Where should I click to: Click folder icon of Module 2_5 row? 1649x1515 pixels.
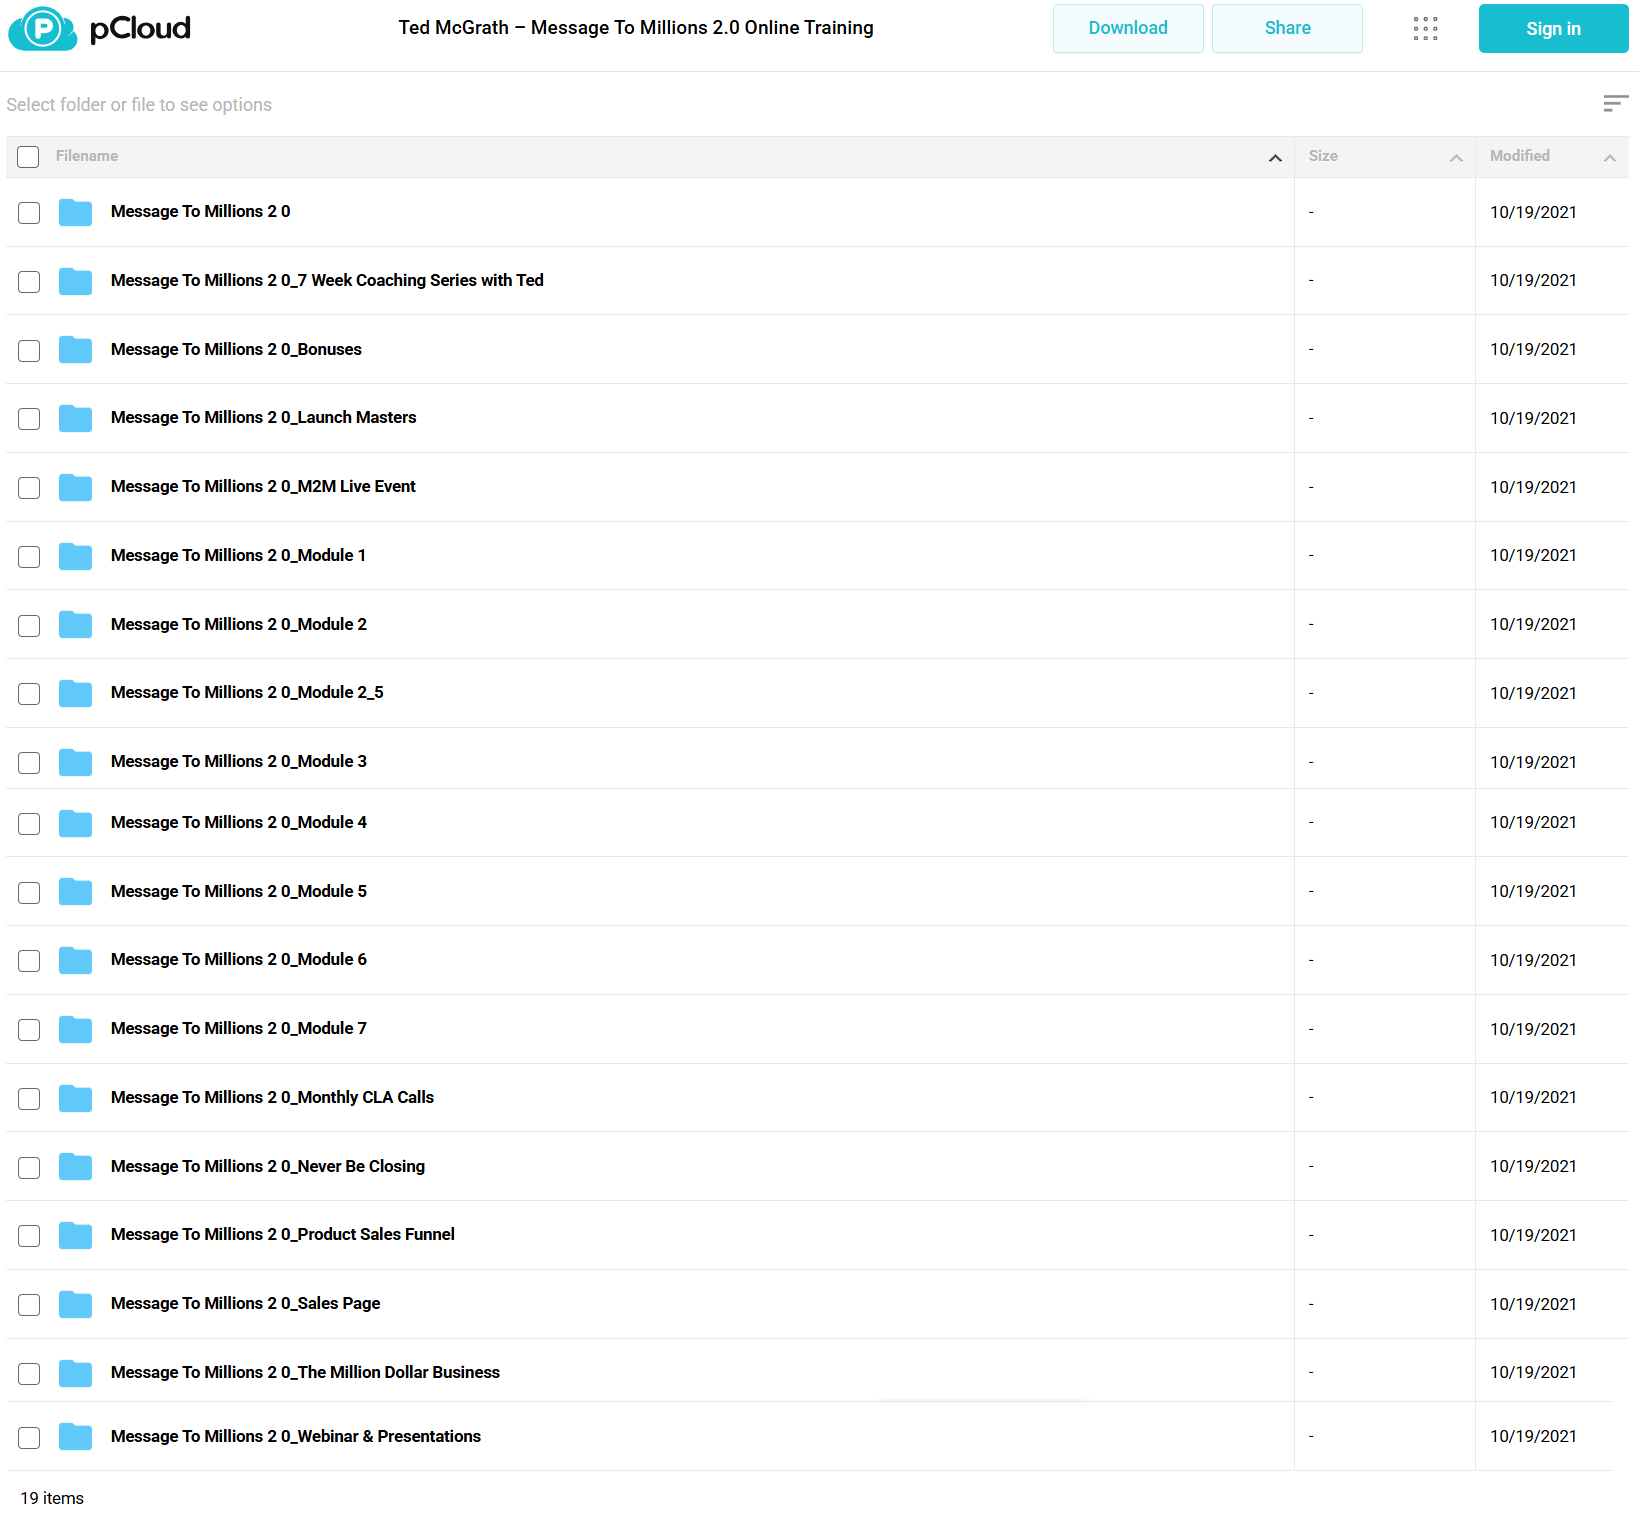[75, 693]
